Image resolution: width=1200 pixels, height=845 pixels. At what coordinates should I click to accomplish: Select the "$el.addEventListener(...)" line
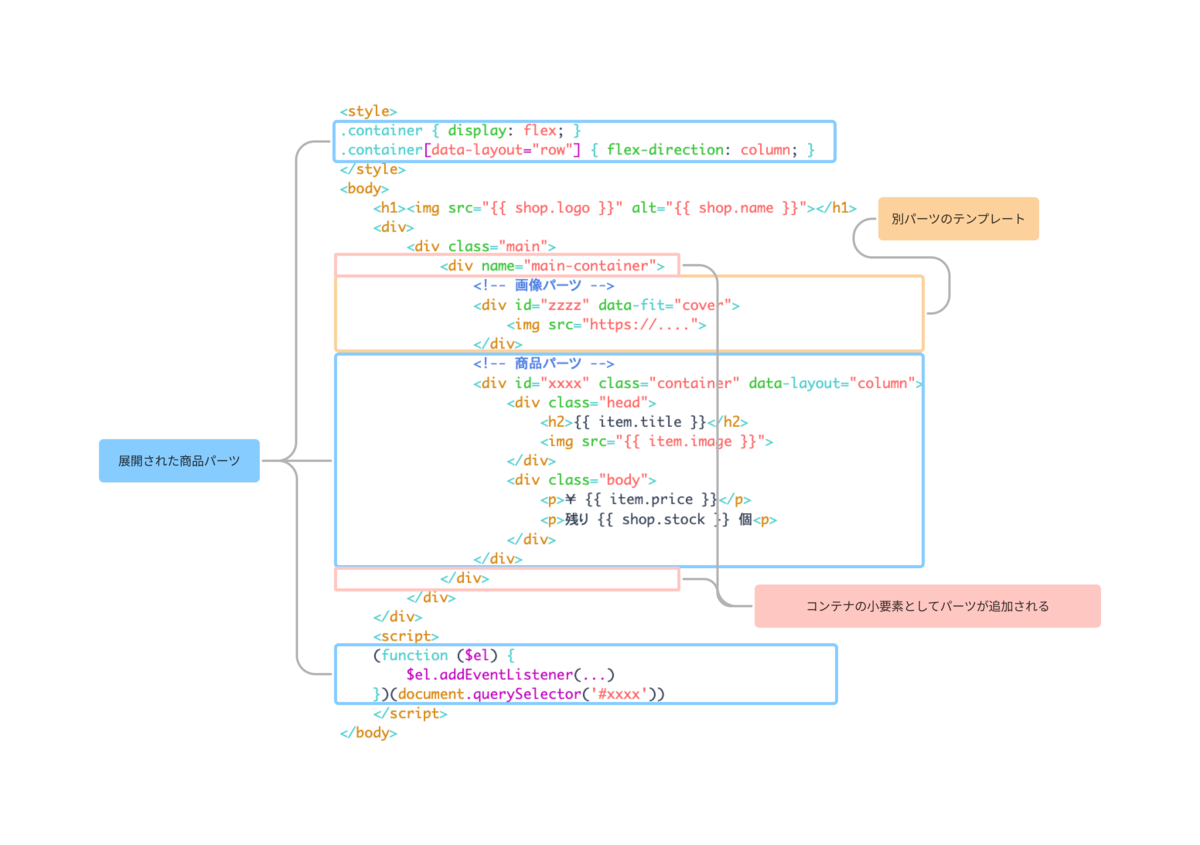pyautogui.click(x=511, y=675)
